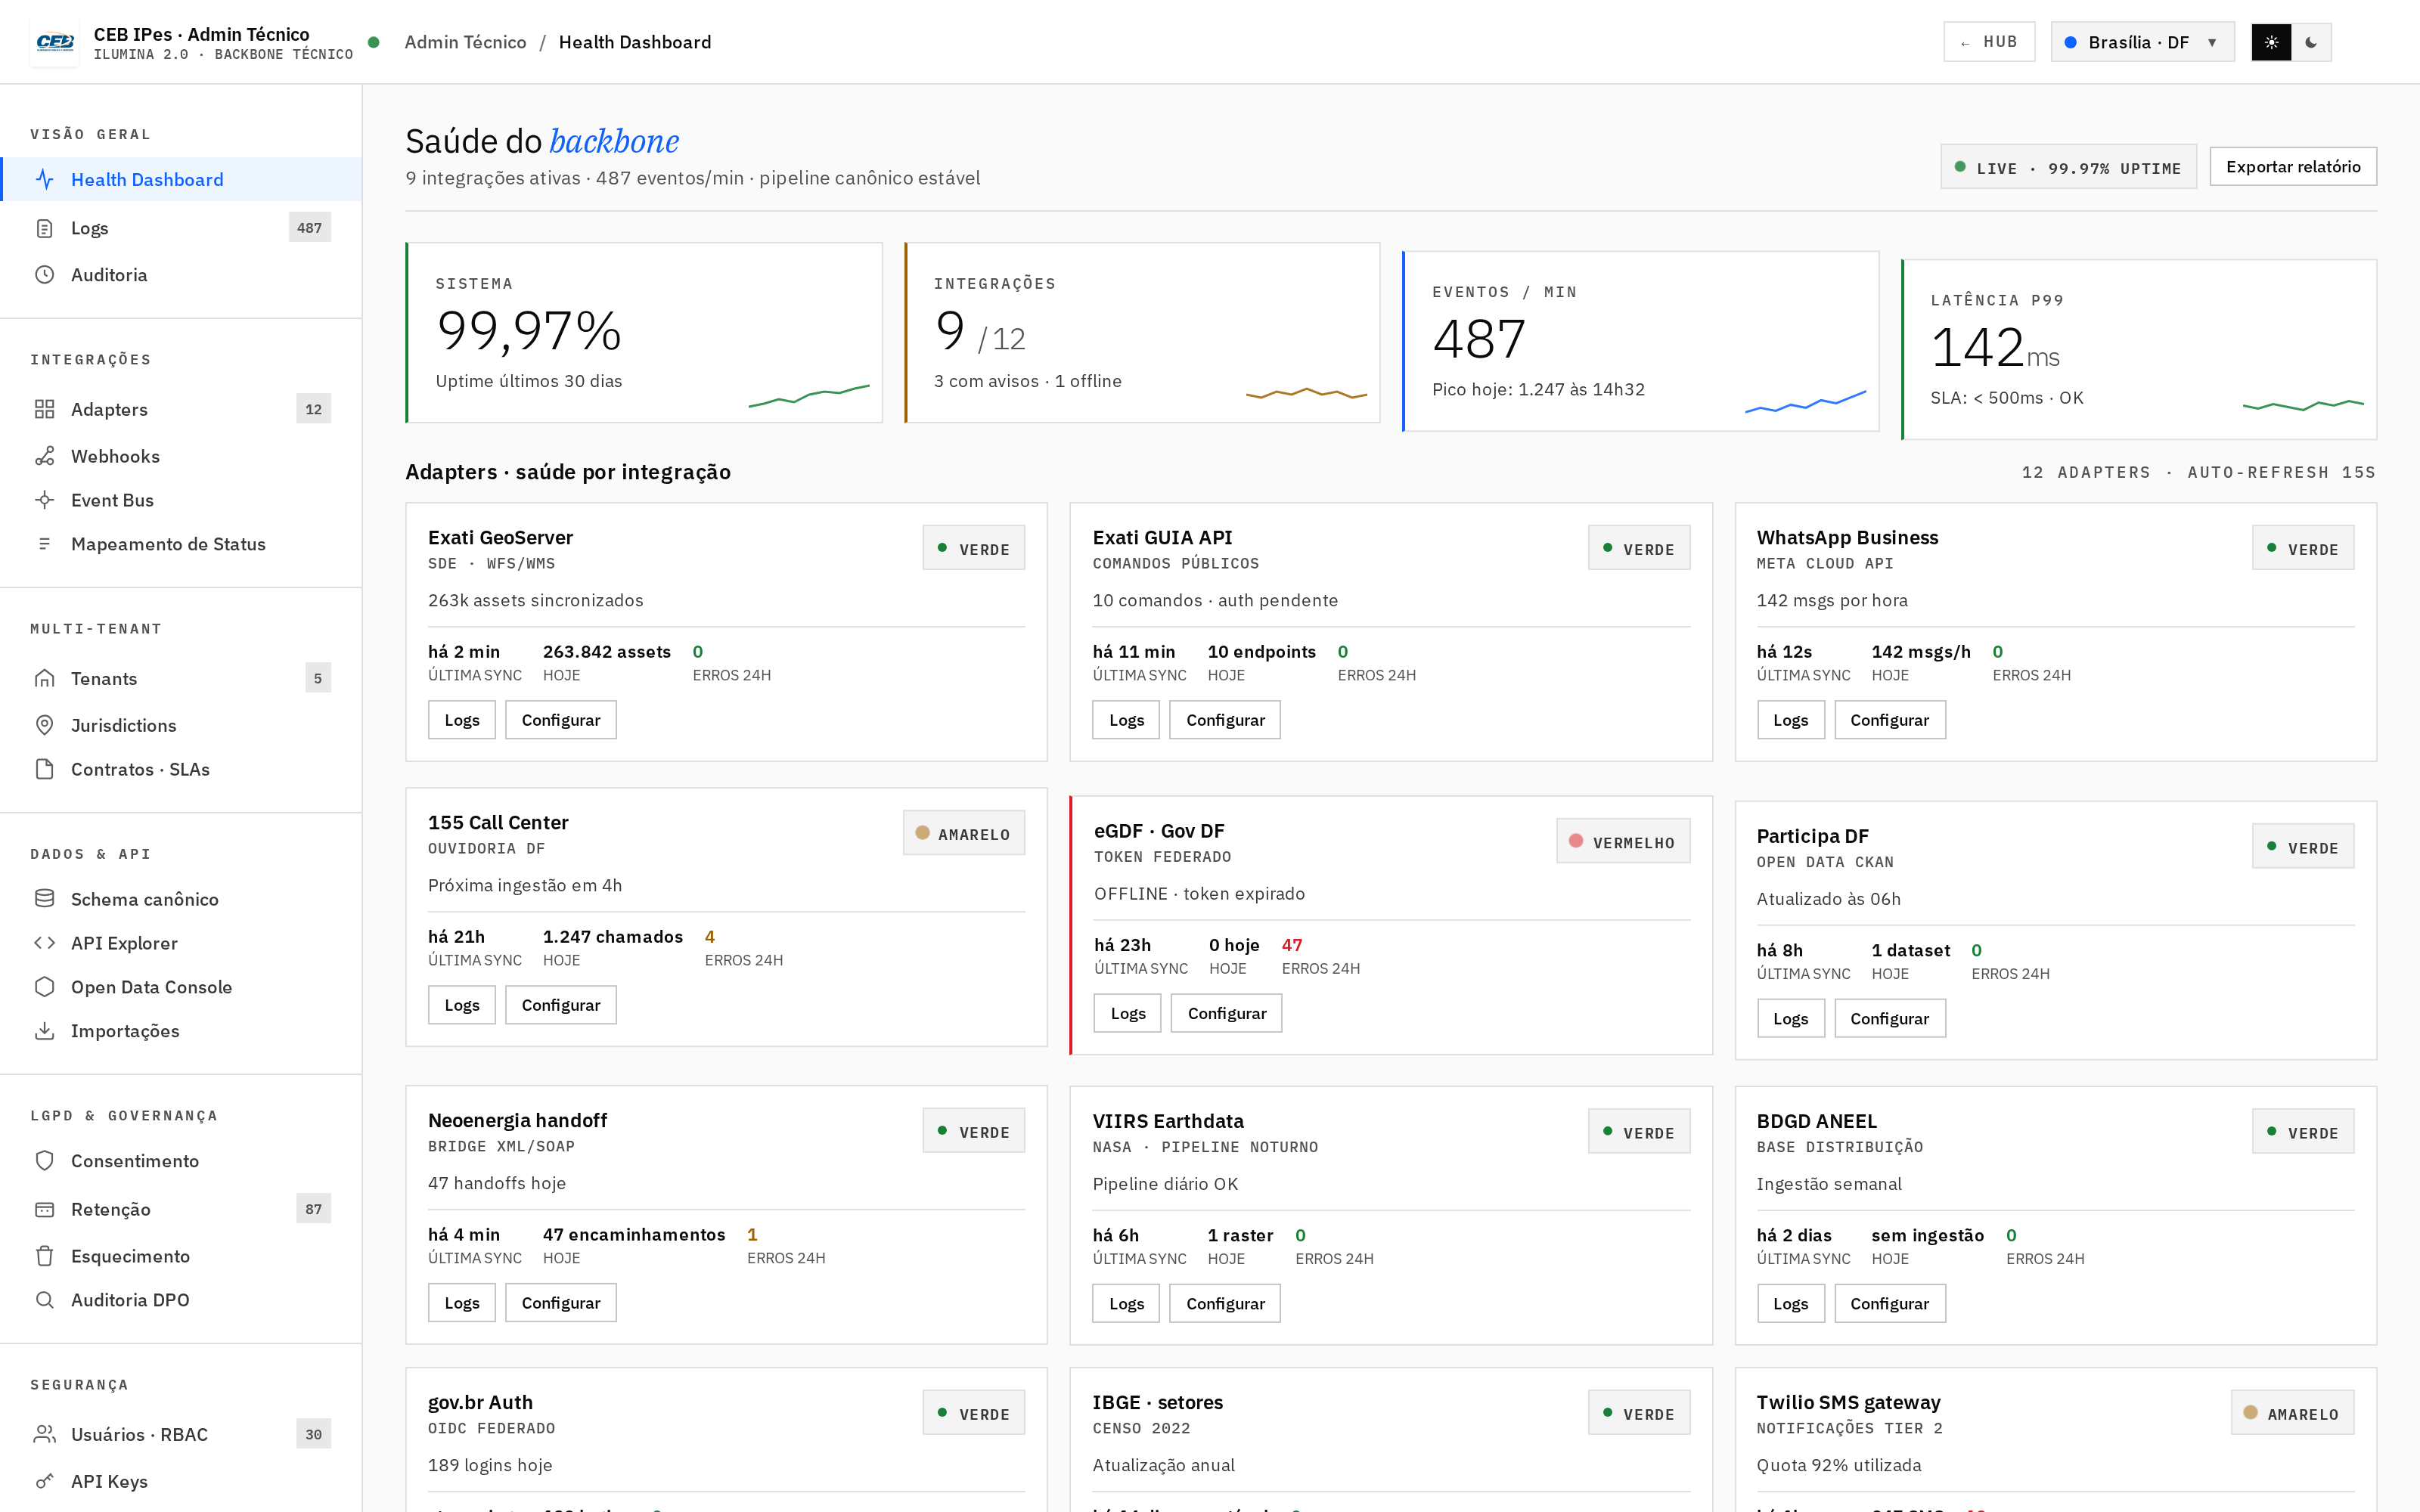Click the Jurisdictions map pin icon
2420x1512 pixels.
point(45,725)
